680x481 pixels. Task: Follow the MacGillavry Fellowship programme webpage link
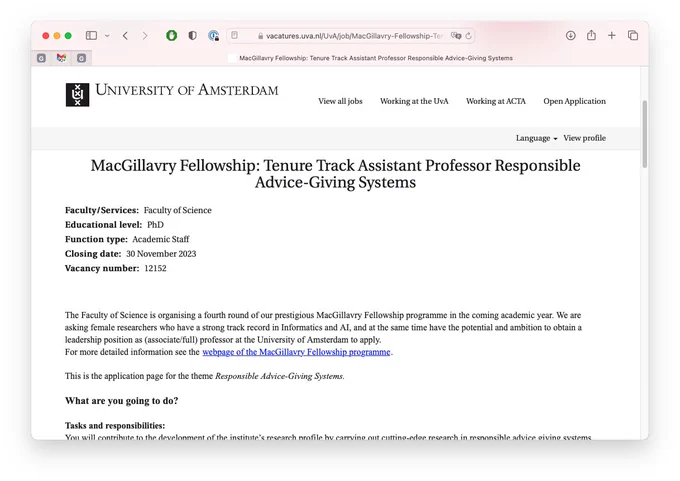296,352
